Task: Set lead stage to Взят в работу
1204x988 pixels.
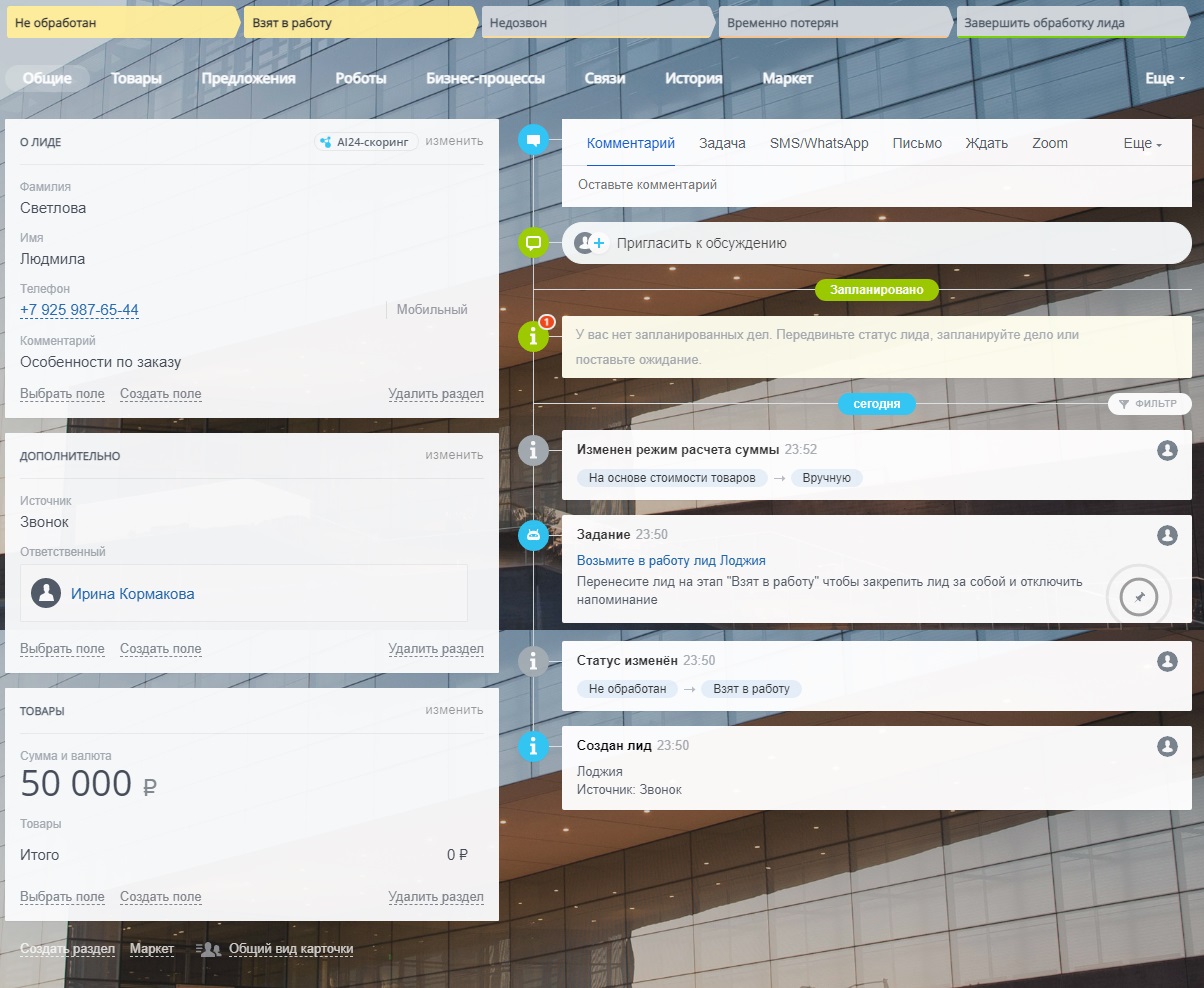Action: click(361, 22)
